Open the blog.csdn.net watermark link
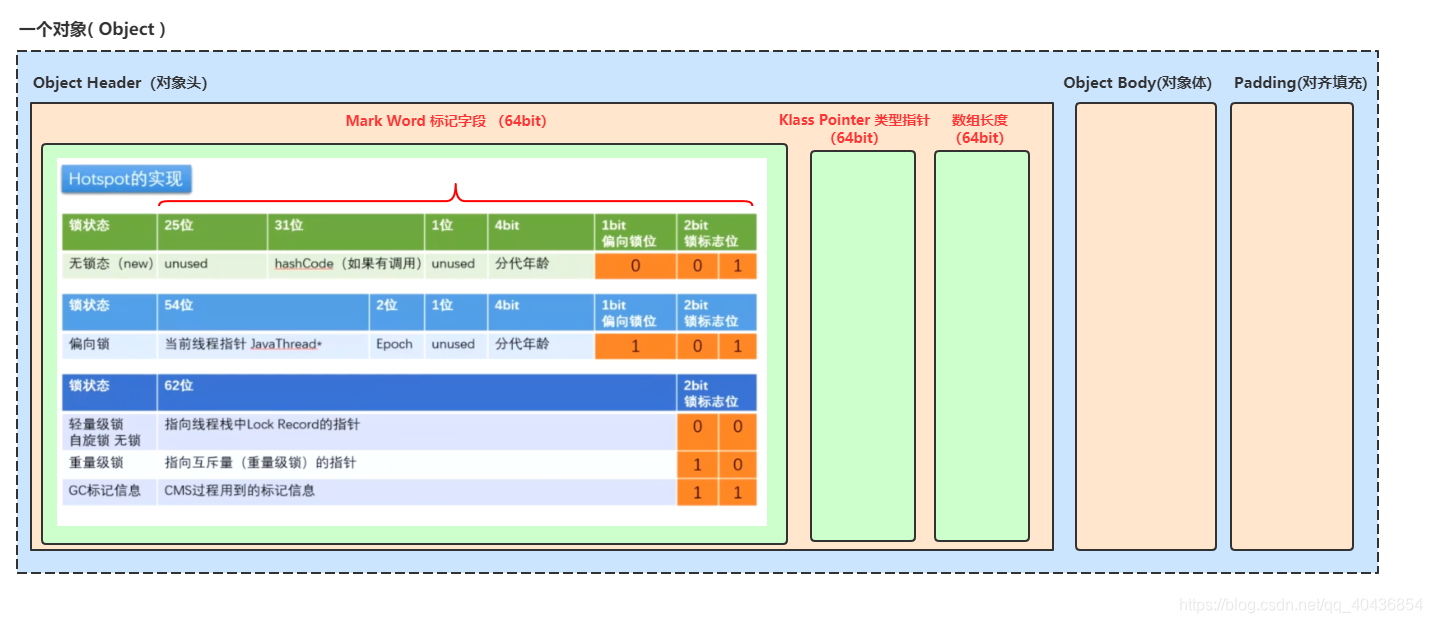This screenshot has height=623, width=1432. (x=1300, y=605)
